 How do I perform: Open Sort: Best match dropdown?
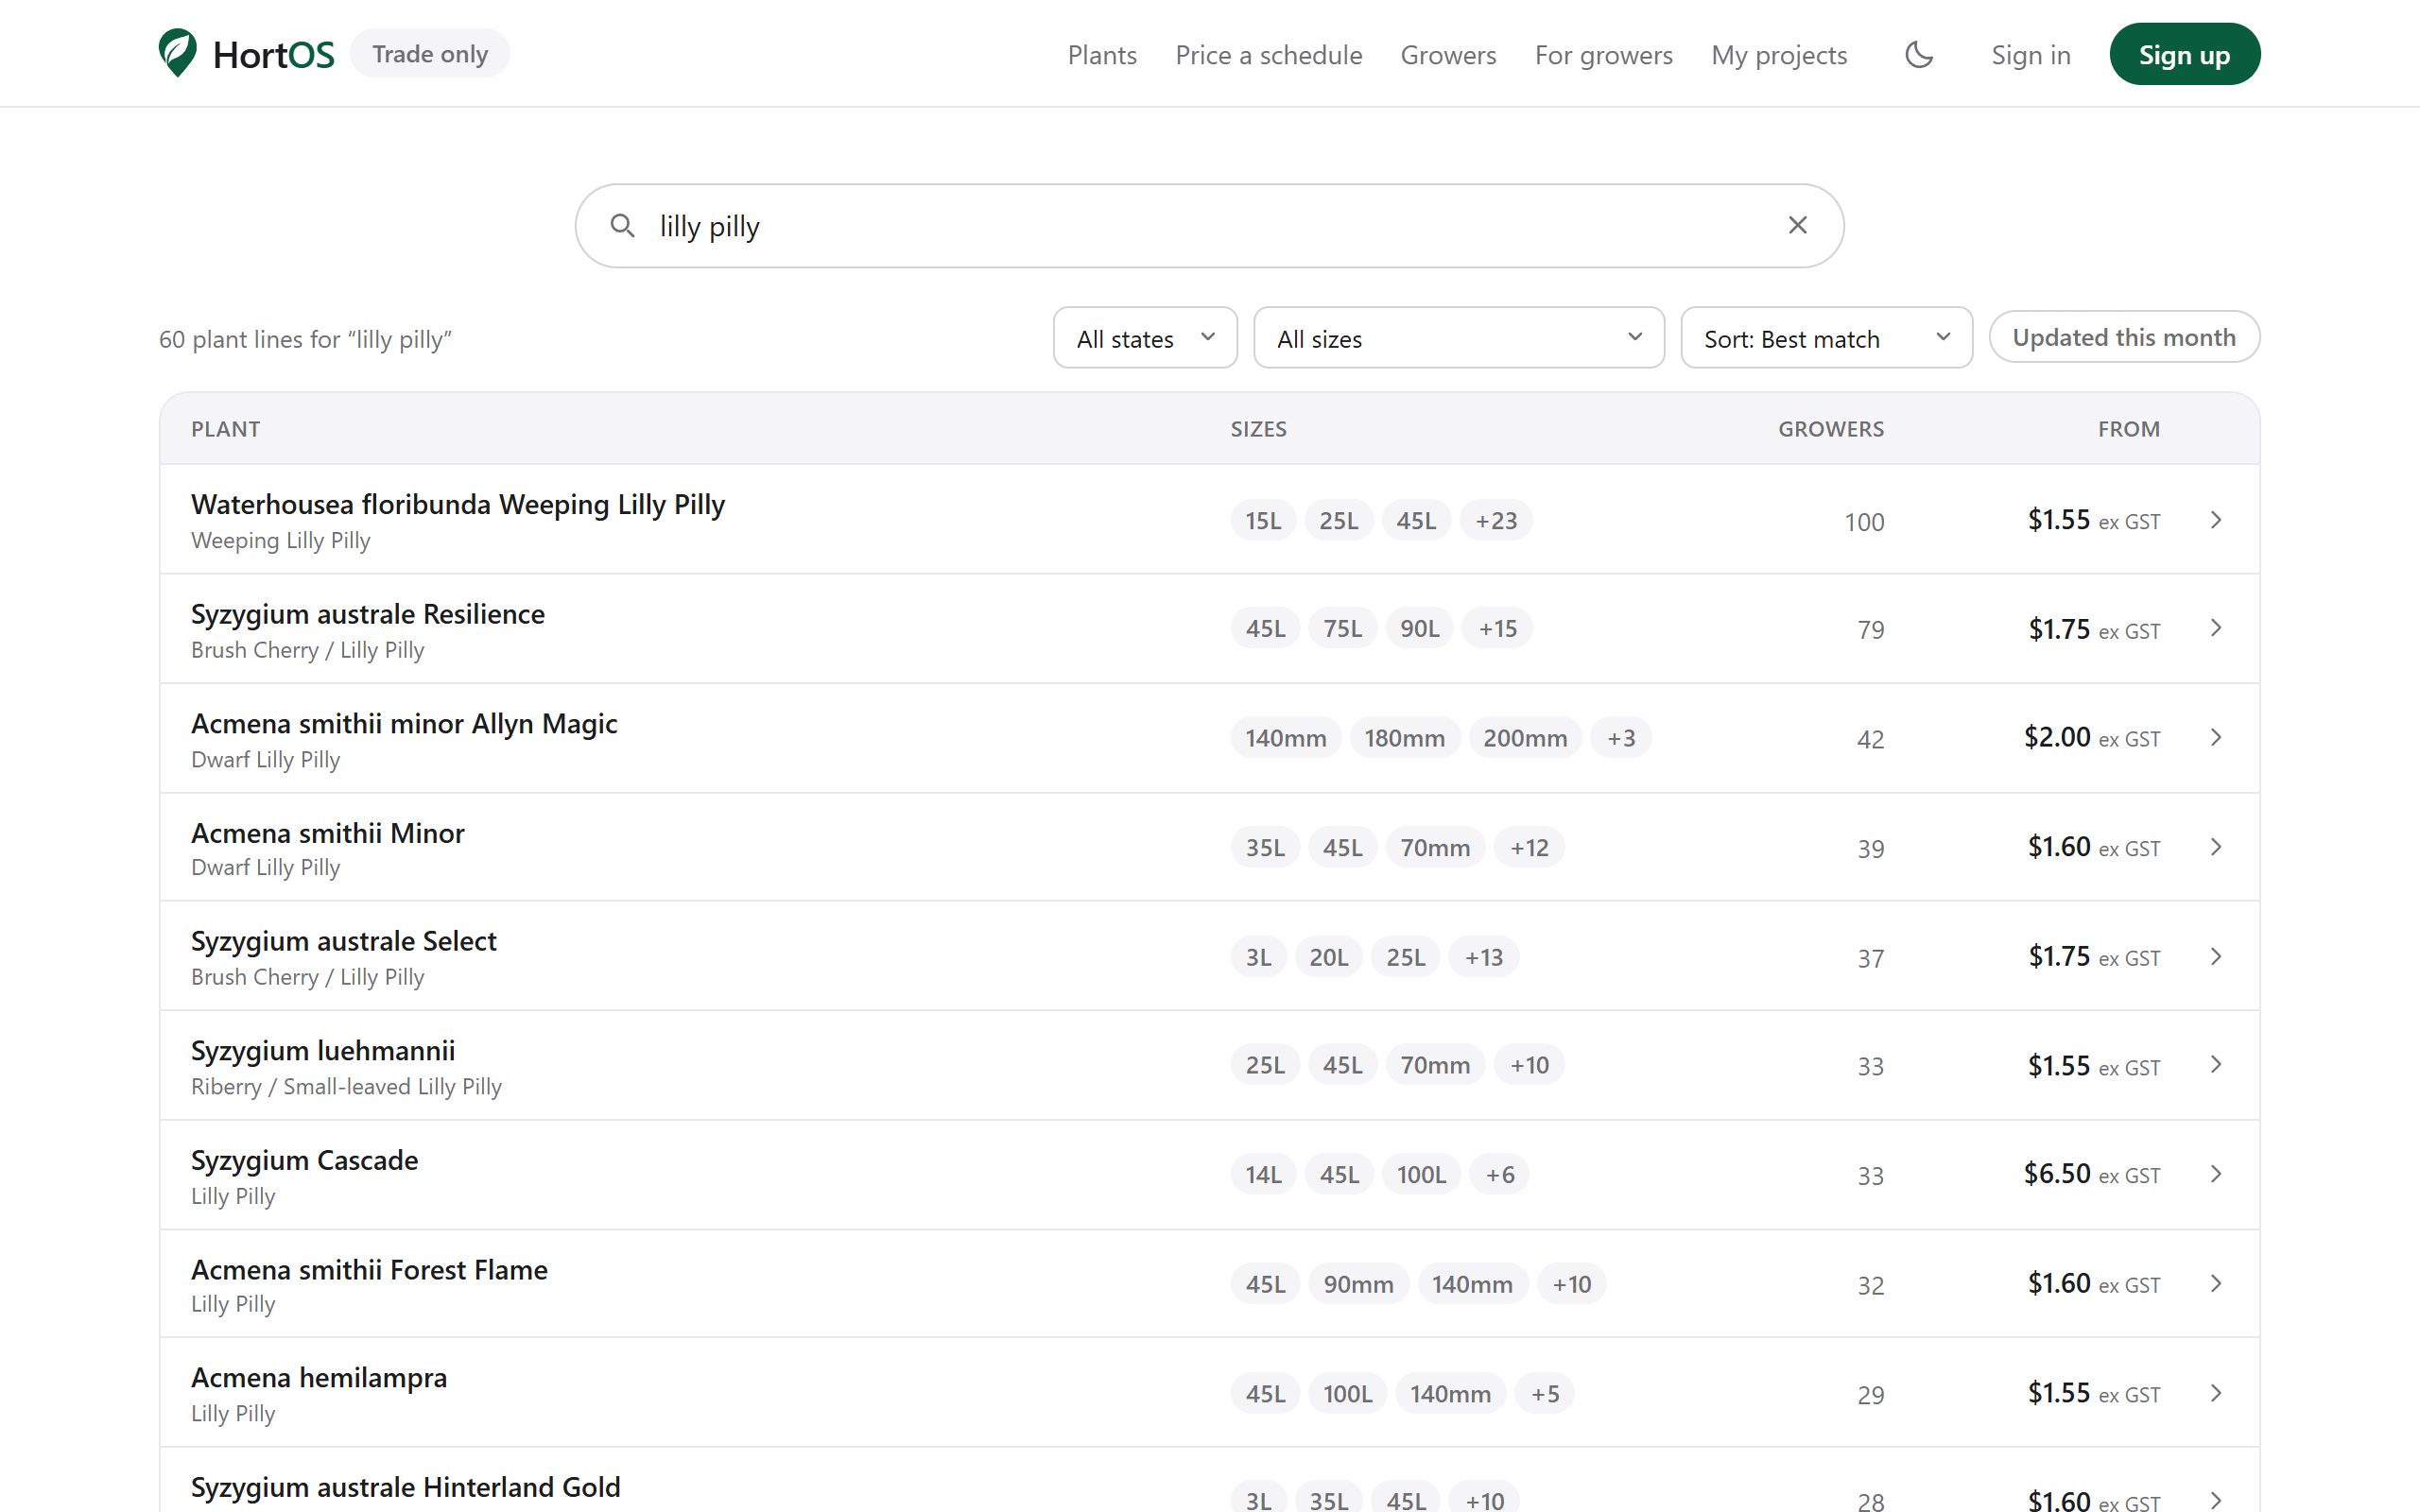tap(1826, 338)
